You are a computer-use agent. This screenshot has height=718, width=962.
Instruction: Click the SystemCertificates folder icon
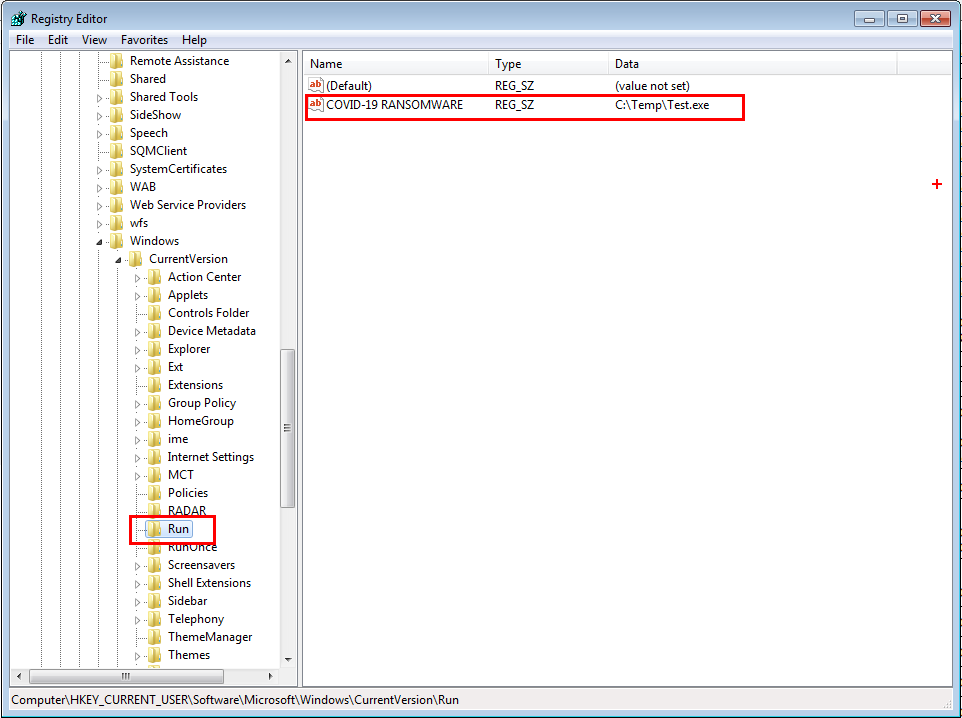(117, 169)
